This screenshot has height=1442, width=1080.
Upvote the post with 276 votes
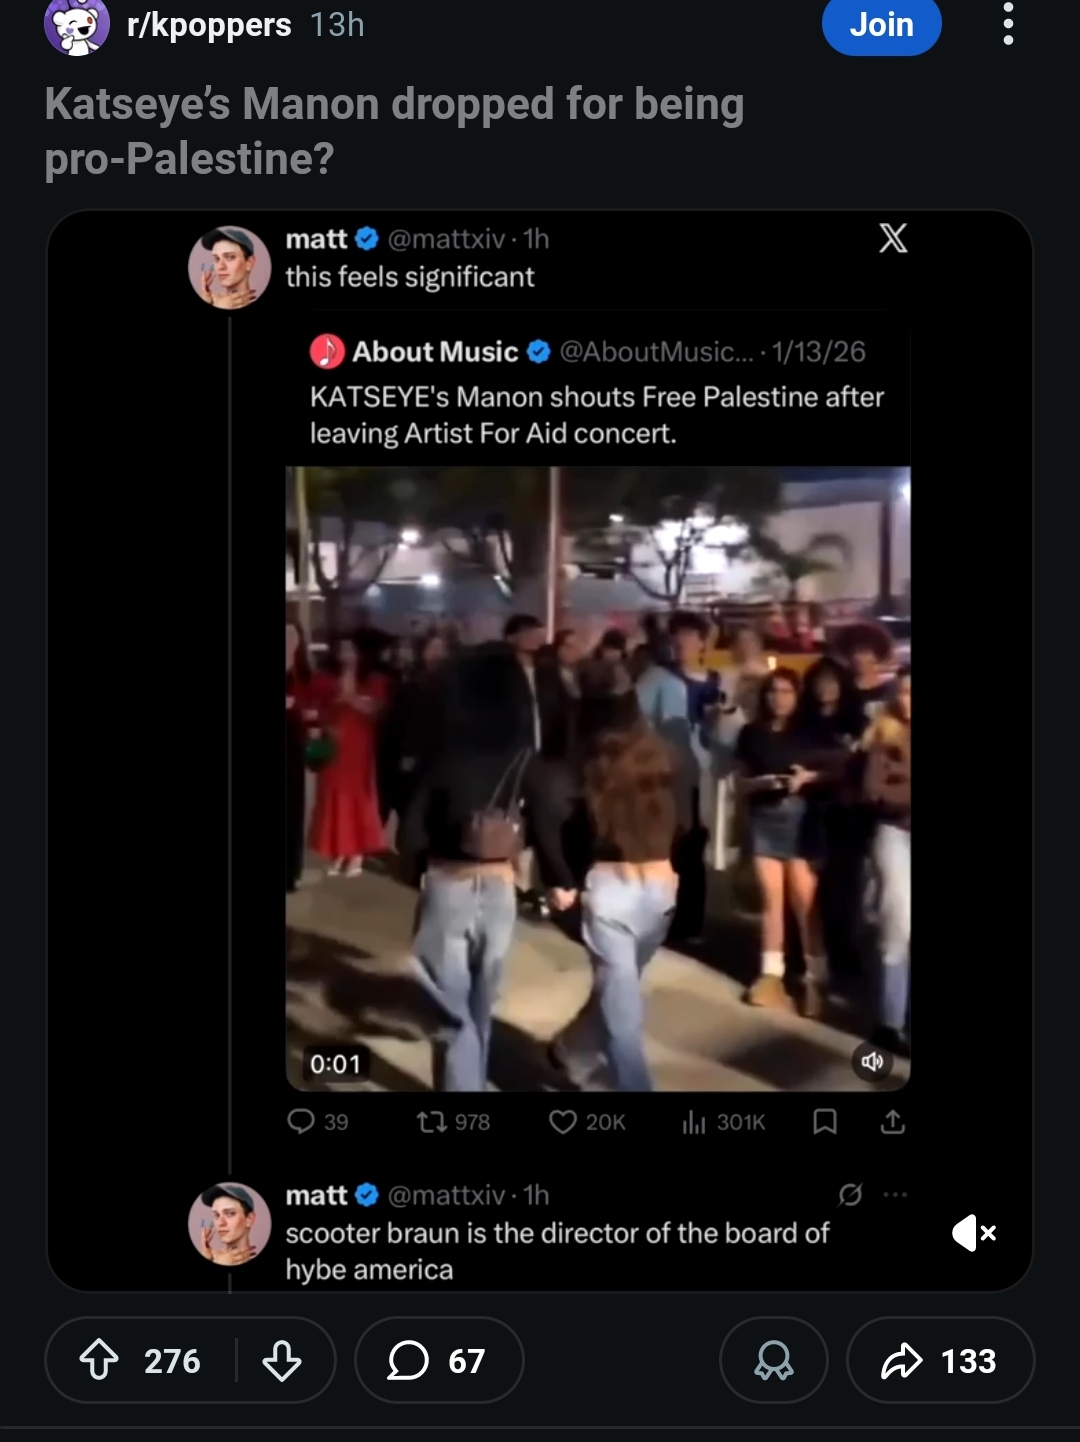pyautogui.click(x=99, y=1360)
